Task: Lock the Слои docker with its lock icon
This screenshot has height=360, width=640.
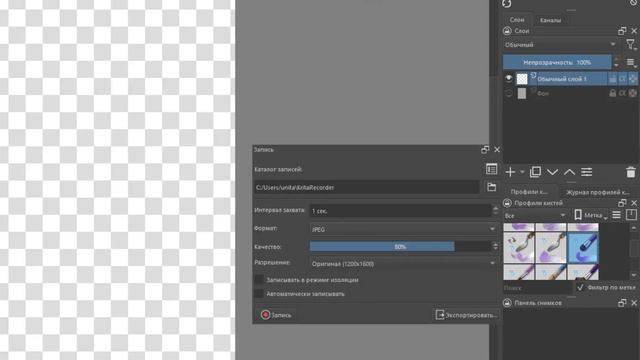Action: [507, 31]
